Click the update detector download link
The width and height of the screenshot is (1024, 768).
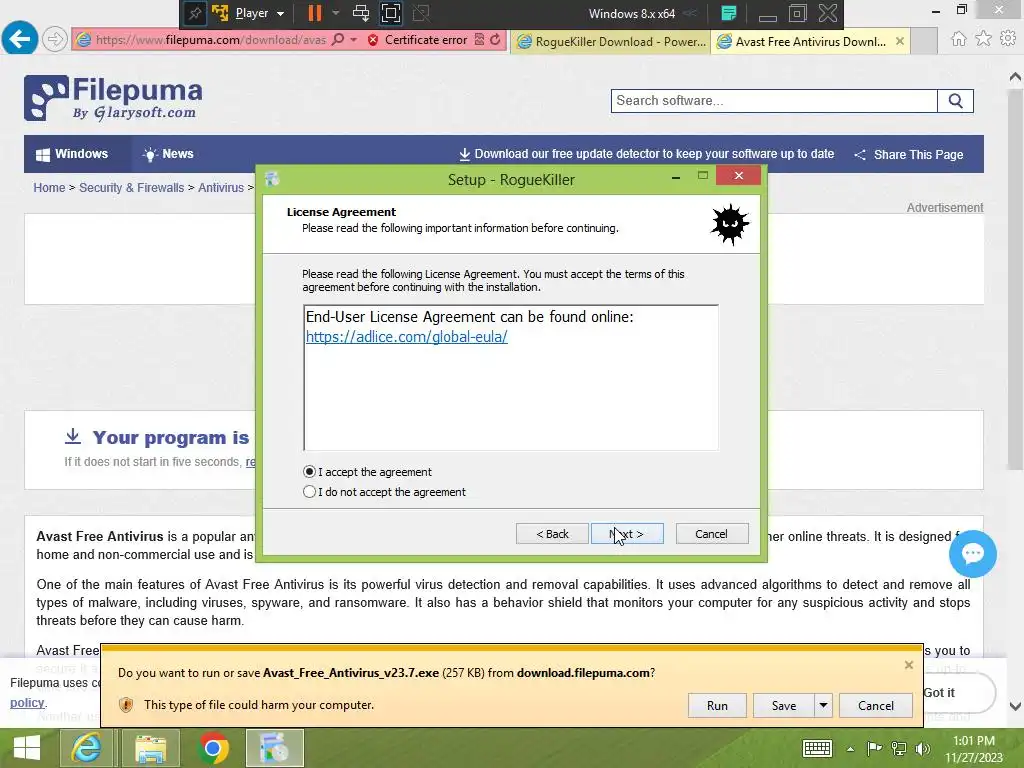647,154
